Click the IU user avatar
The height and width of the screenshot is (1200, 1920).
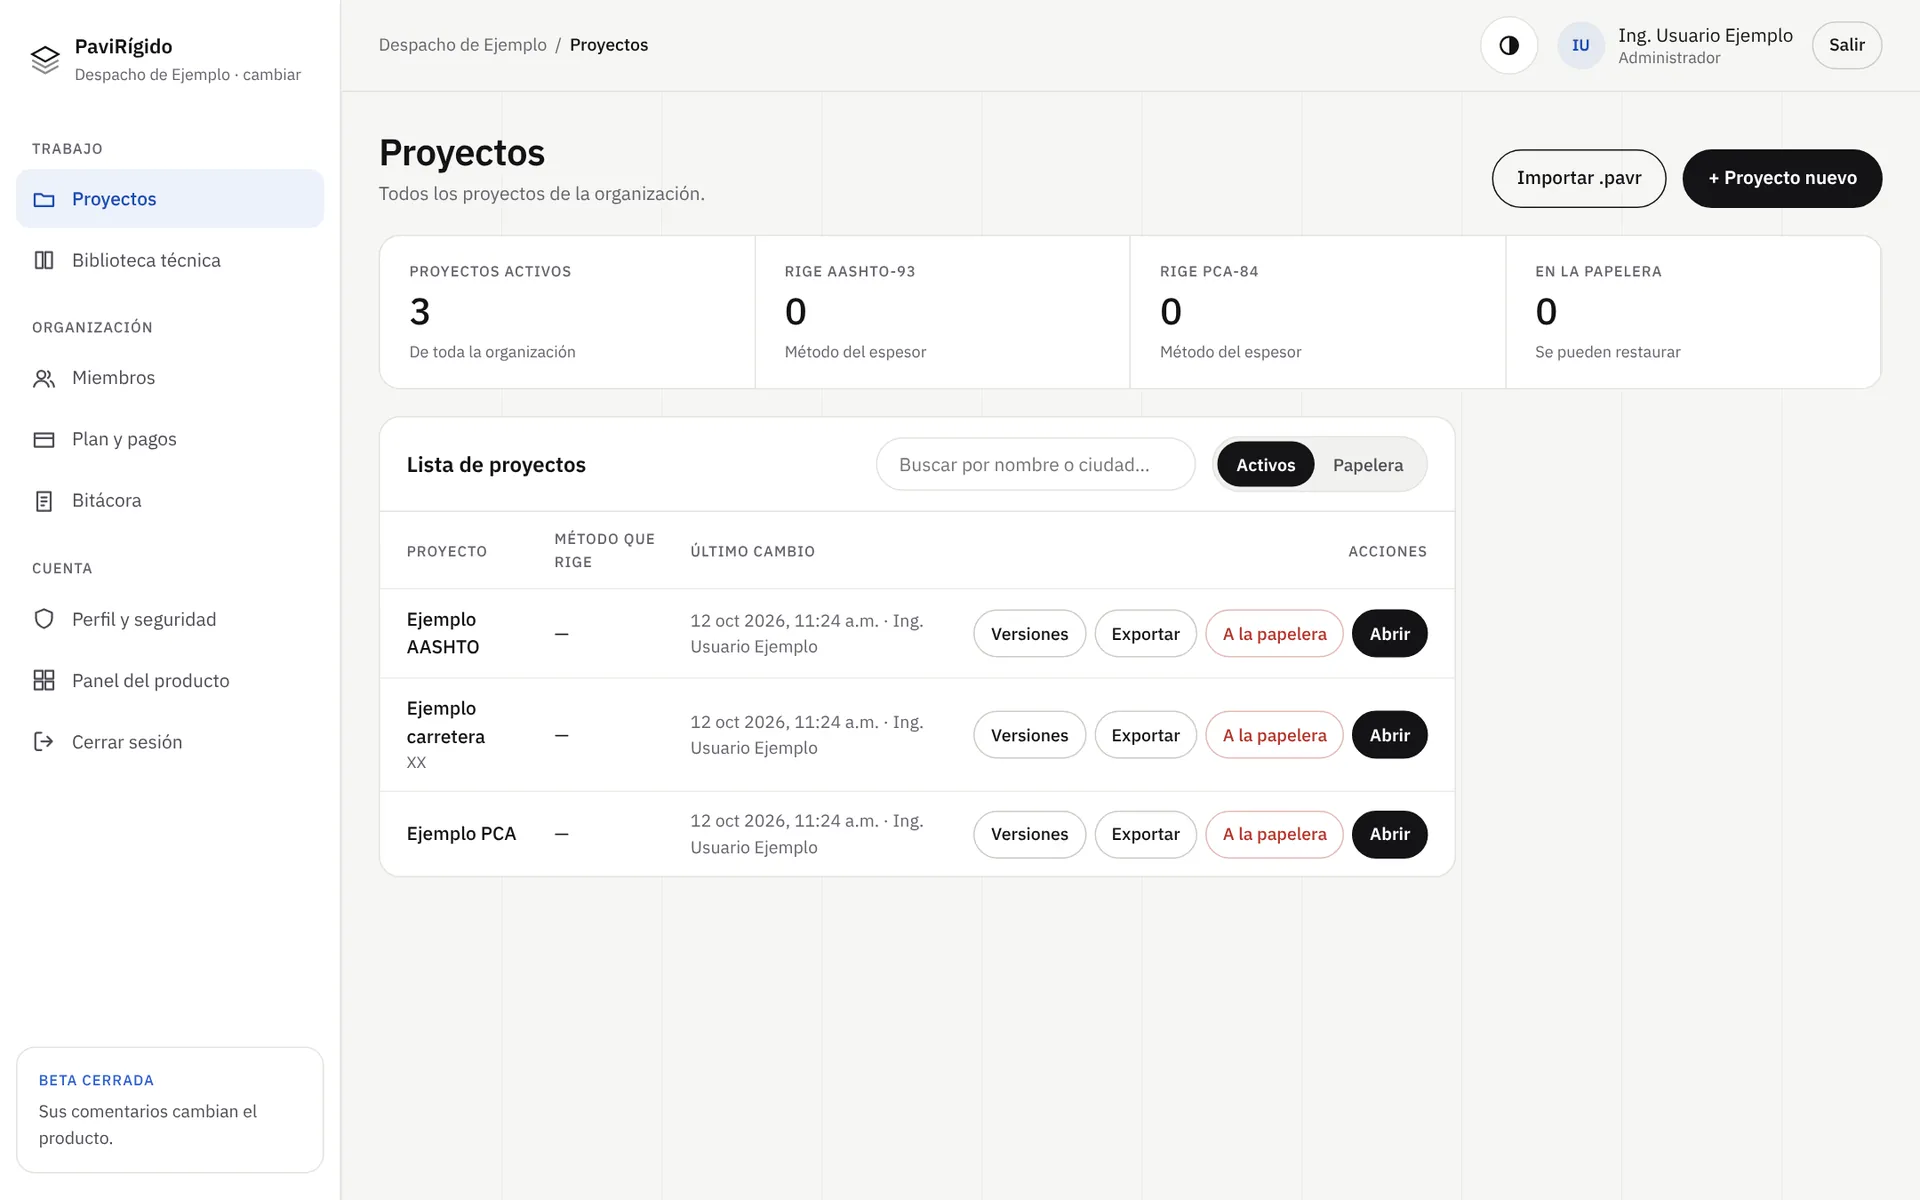coord(1581,45)
